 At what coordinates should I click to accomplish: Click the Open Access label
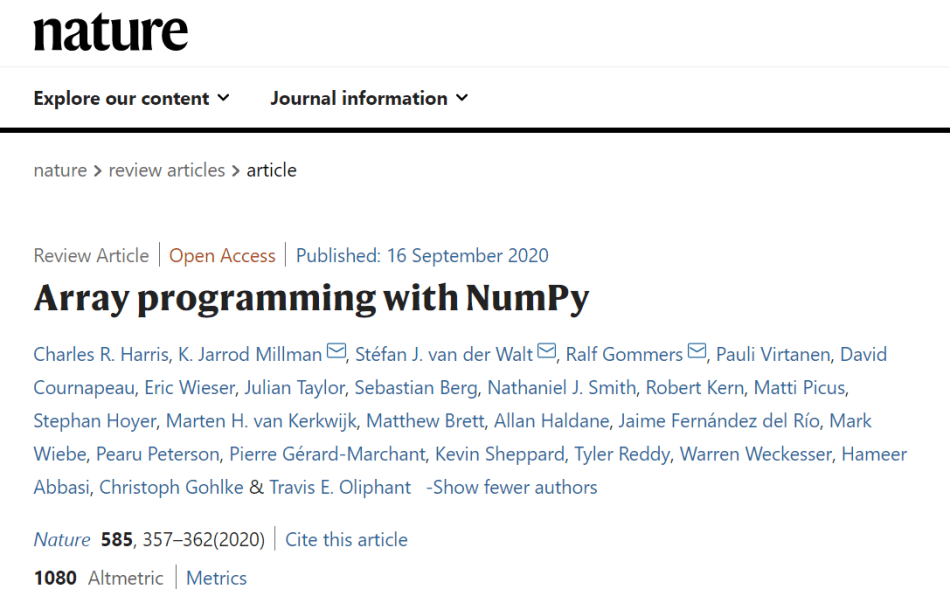click(x=222, y=256)
